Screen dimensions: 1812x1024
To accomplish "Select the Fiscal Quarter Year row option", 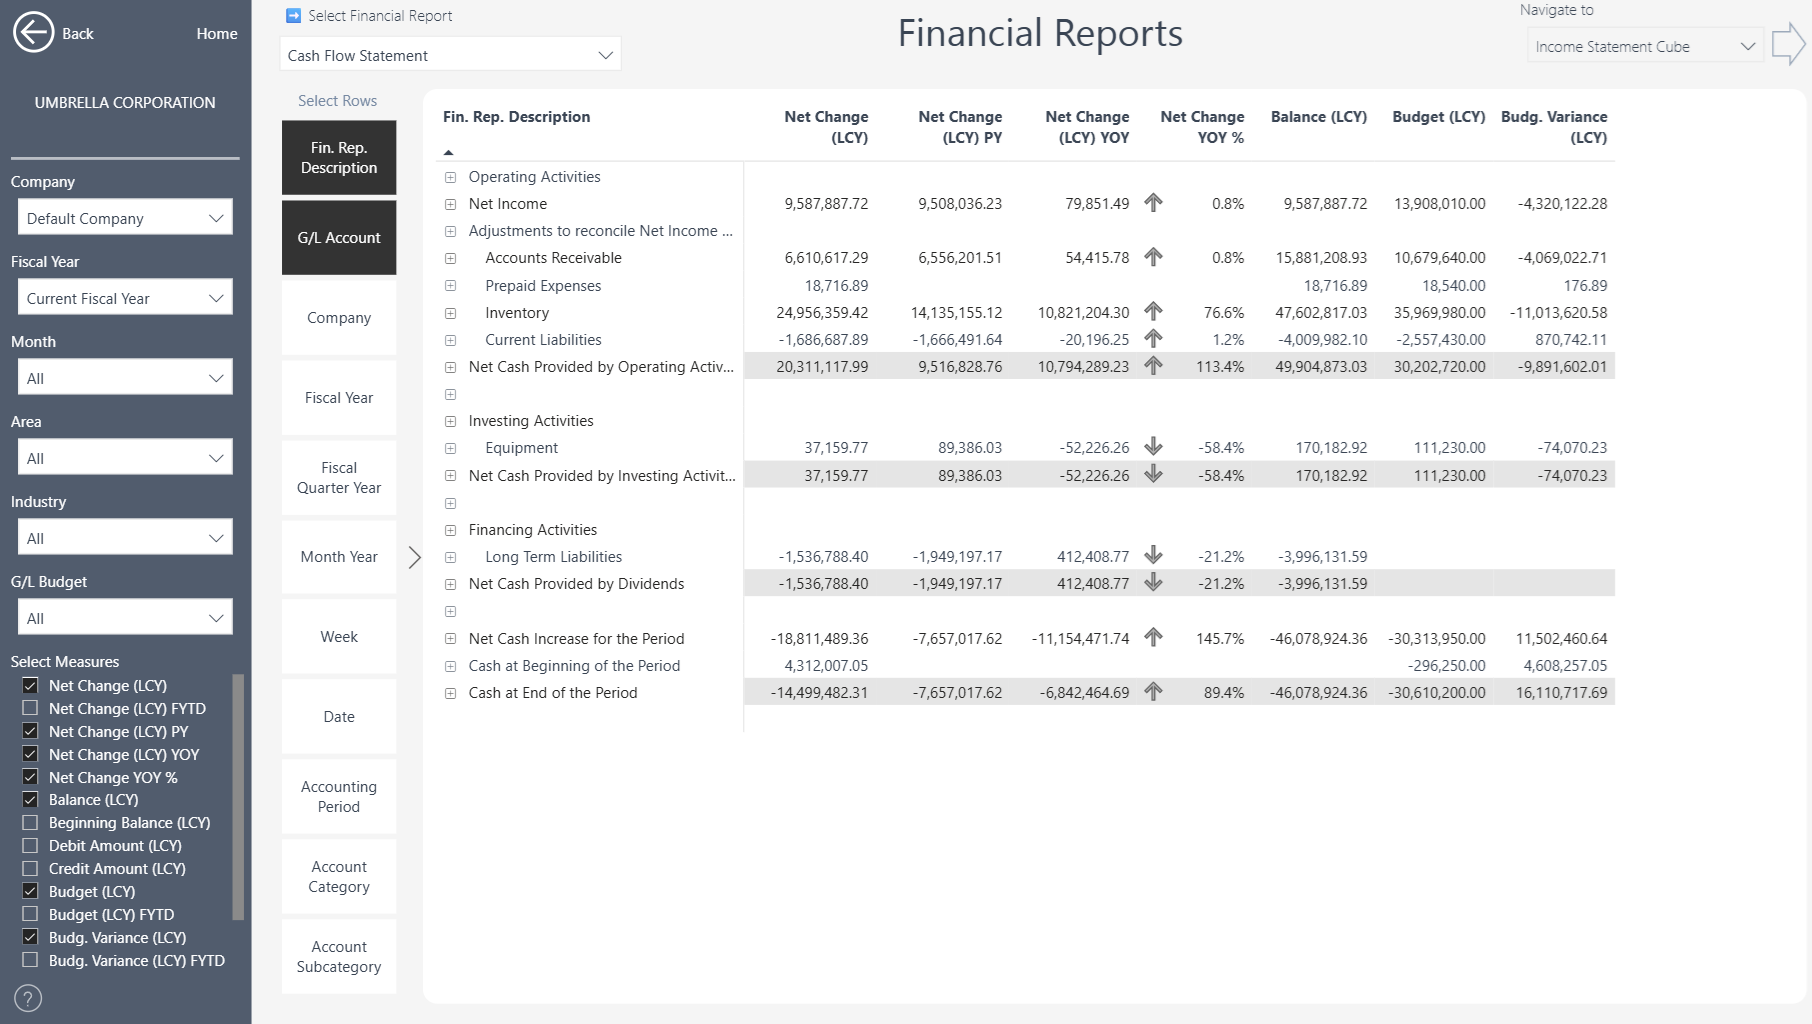I will 339,478.
